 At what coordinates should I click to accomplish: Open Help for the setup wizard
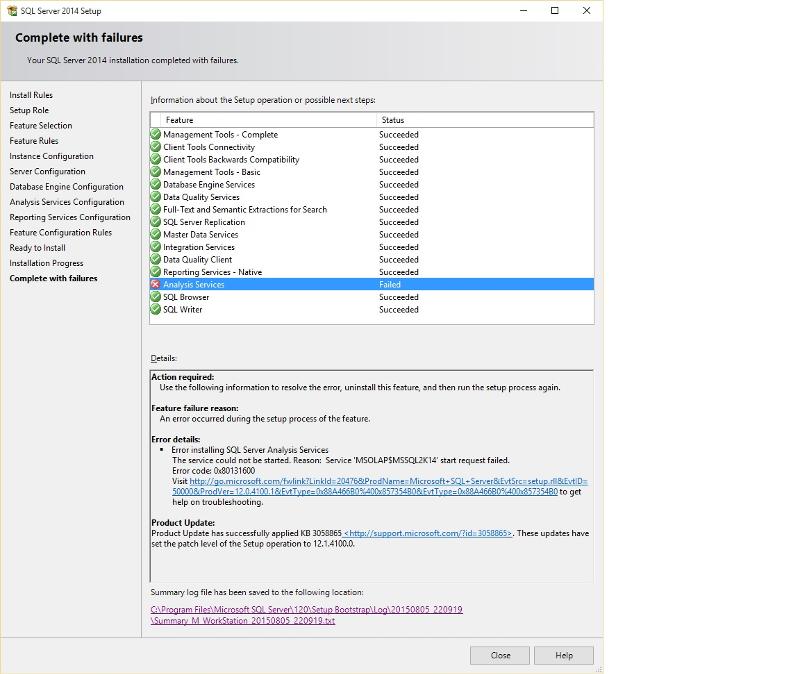[564, 655]
